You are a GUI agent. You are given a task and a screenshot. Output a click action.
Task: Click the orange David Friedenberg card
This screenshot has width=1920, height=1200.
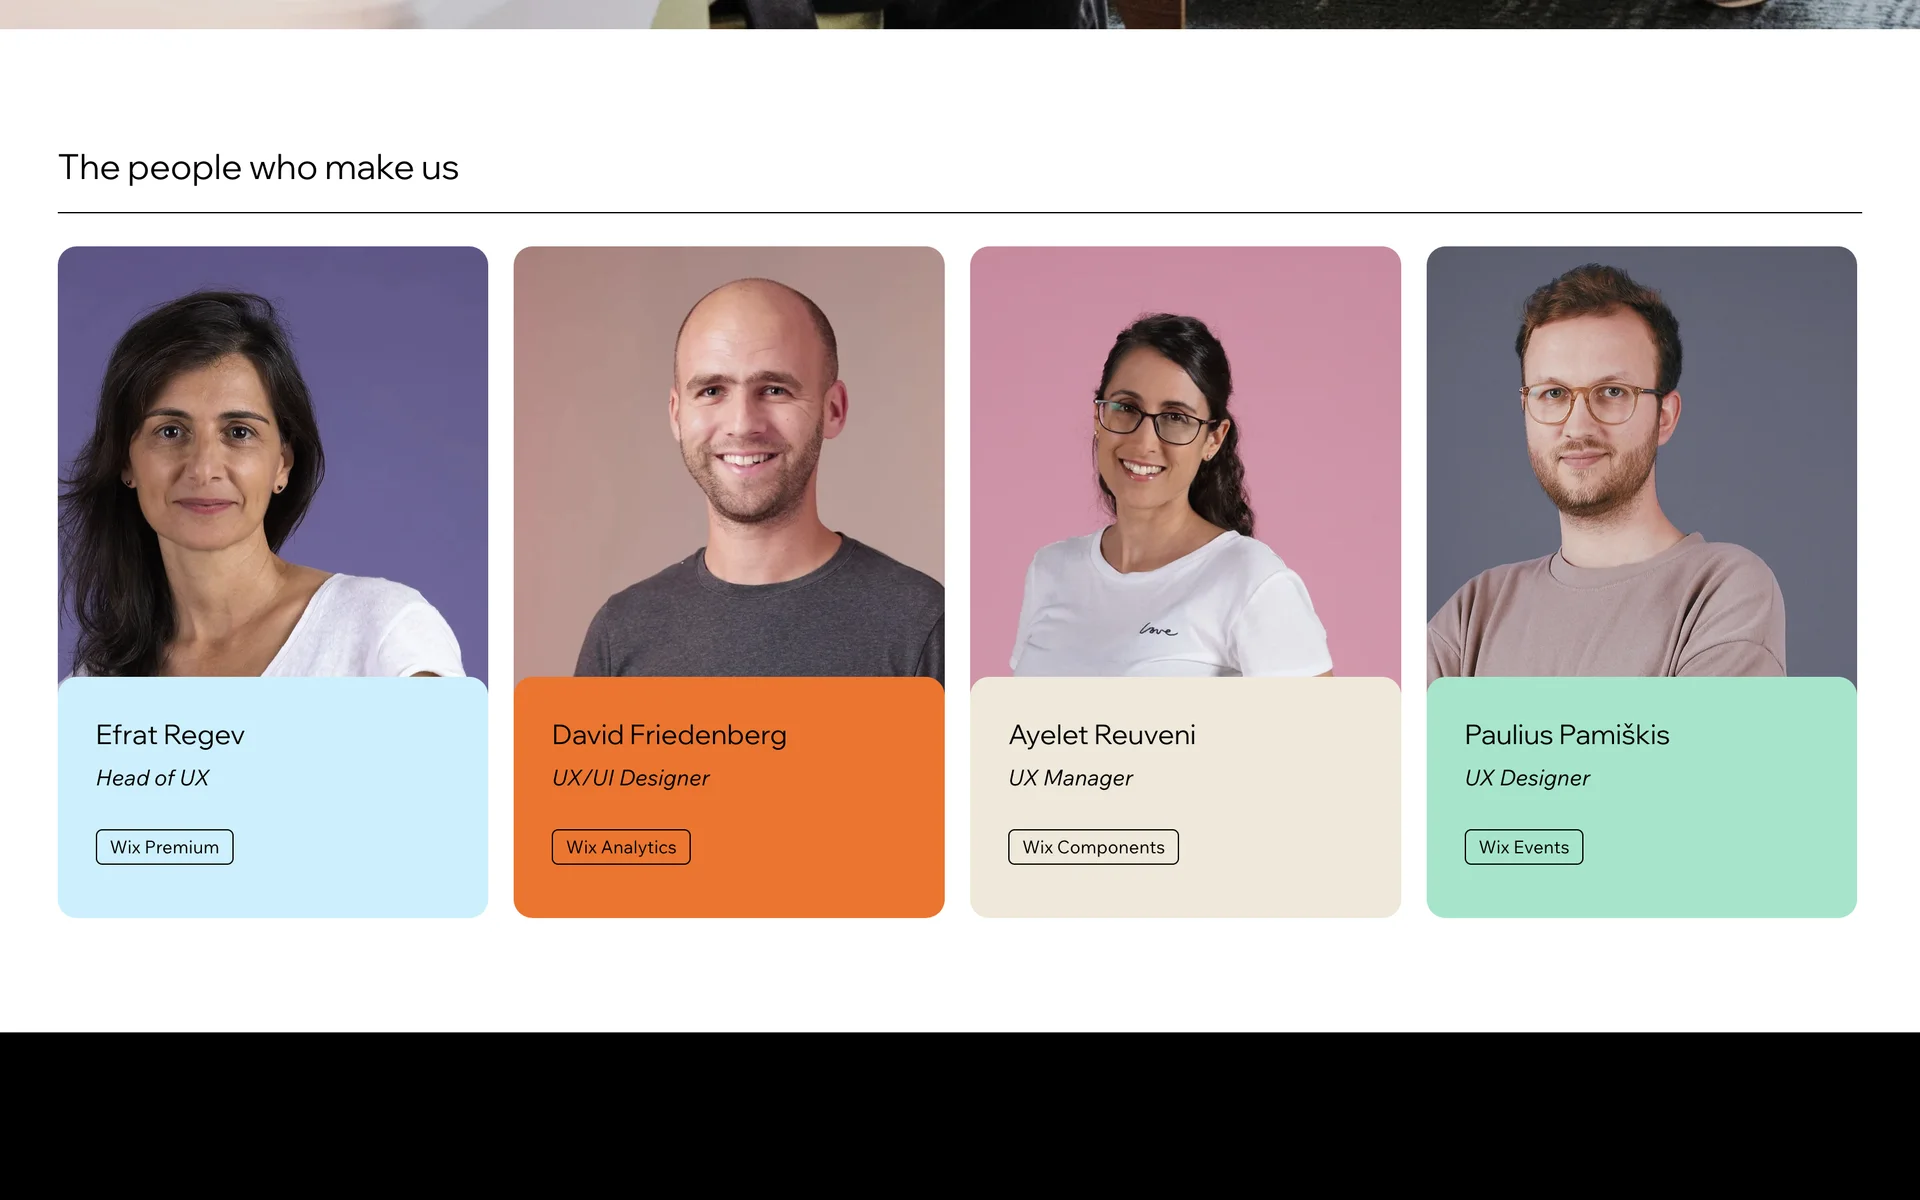coord(729,797)
